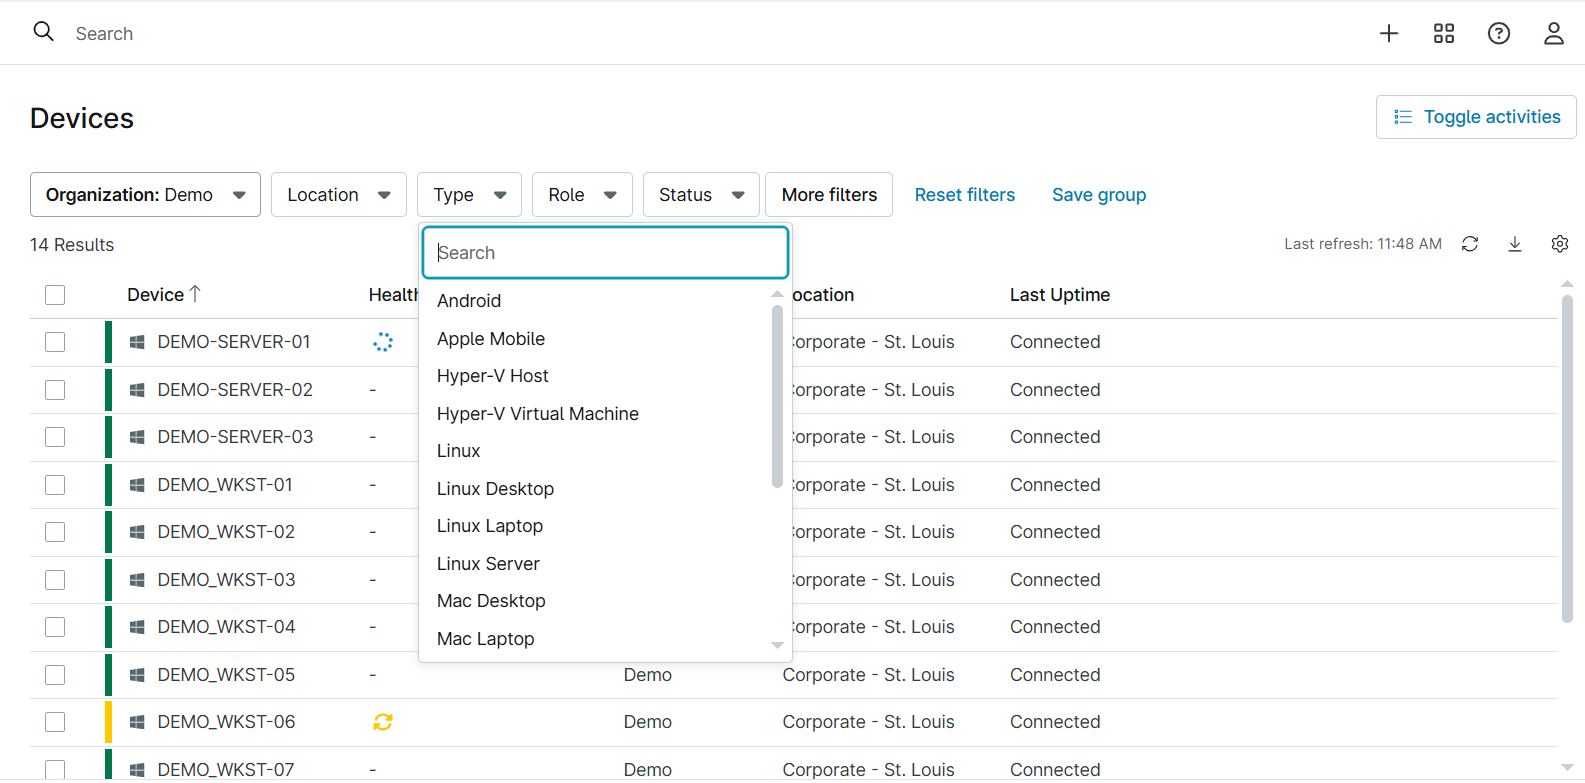Open the Role filter dropdown
The image size is (1585, 783).
(582, 195)
